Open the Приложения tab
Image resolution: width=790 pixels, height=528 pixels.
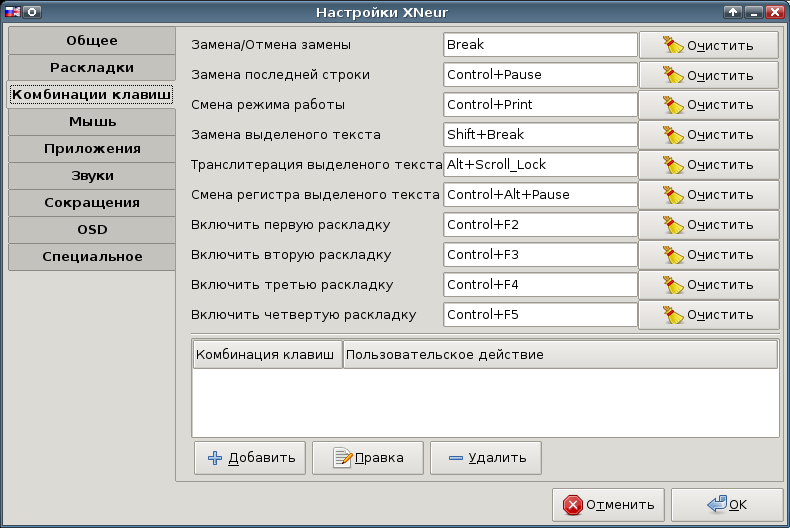click(92, 149)
